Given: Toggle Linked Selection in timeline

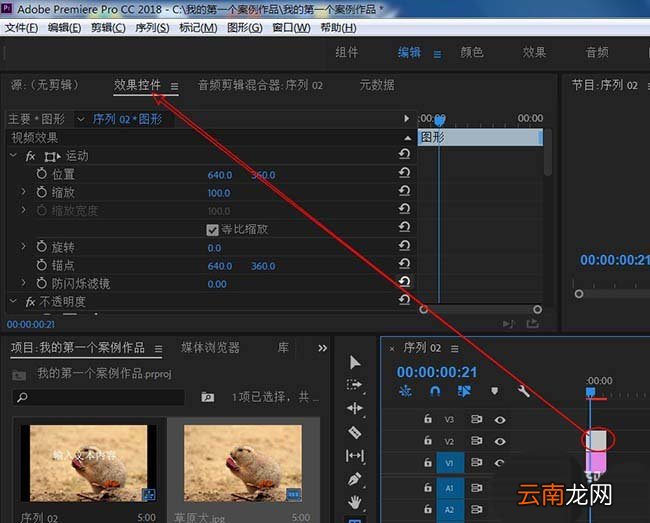Looking at the screenshot, I should click(464, 391).
